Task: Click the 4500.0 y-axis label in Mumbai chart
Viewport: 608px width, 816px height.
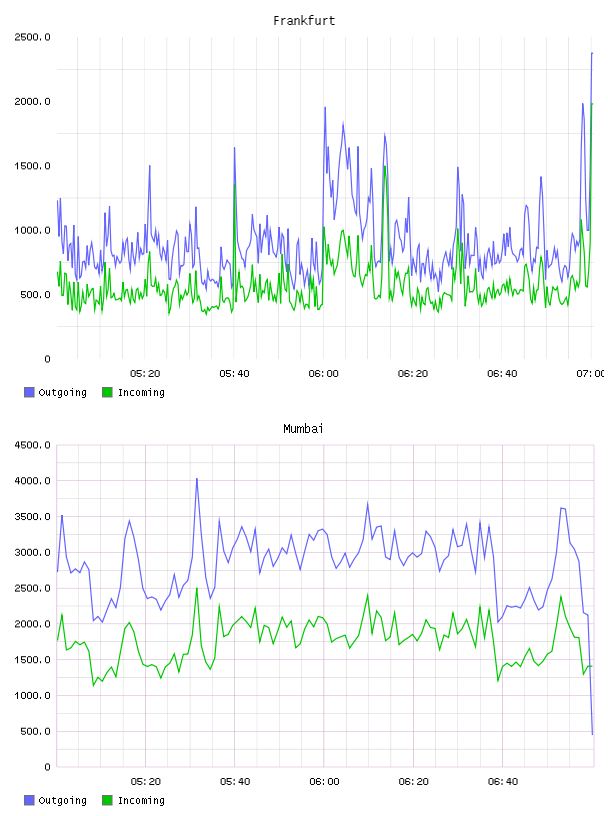Action: 33,445
